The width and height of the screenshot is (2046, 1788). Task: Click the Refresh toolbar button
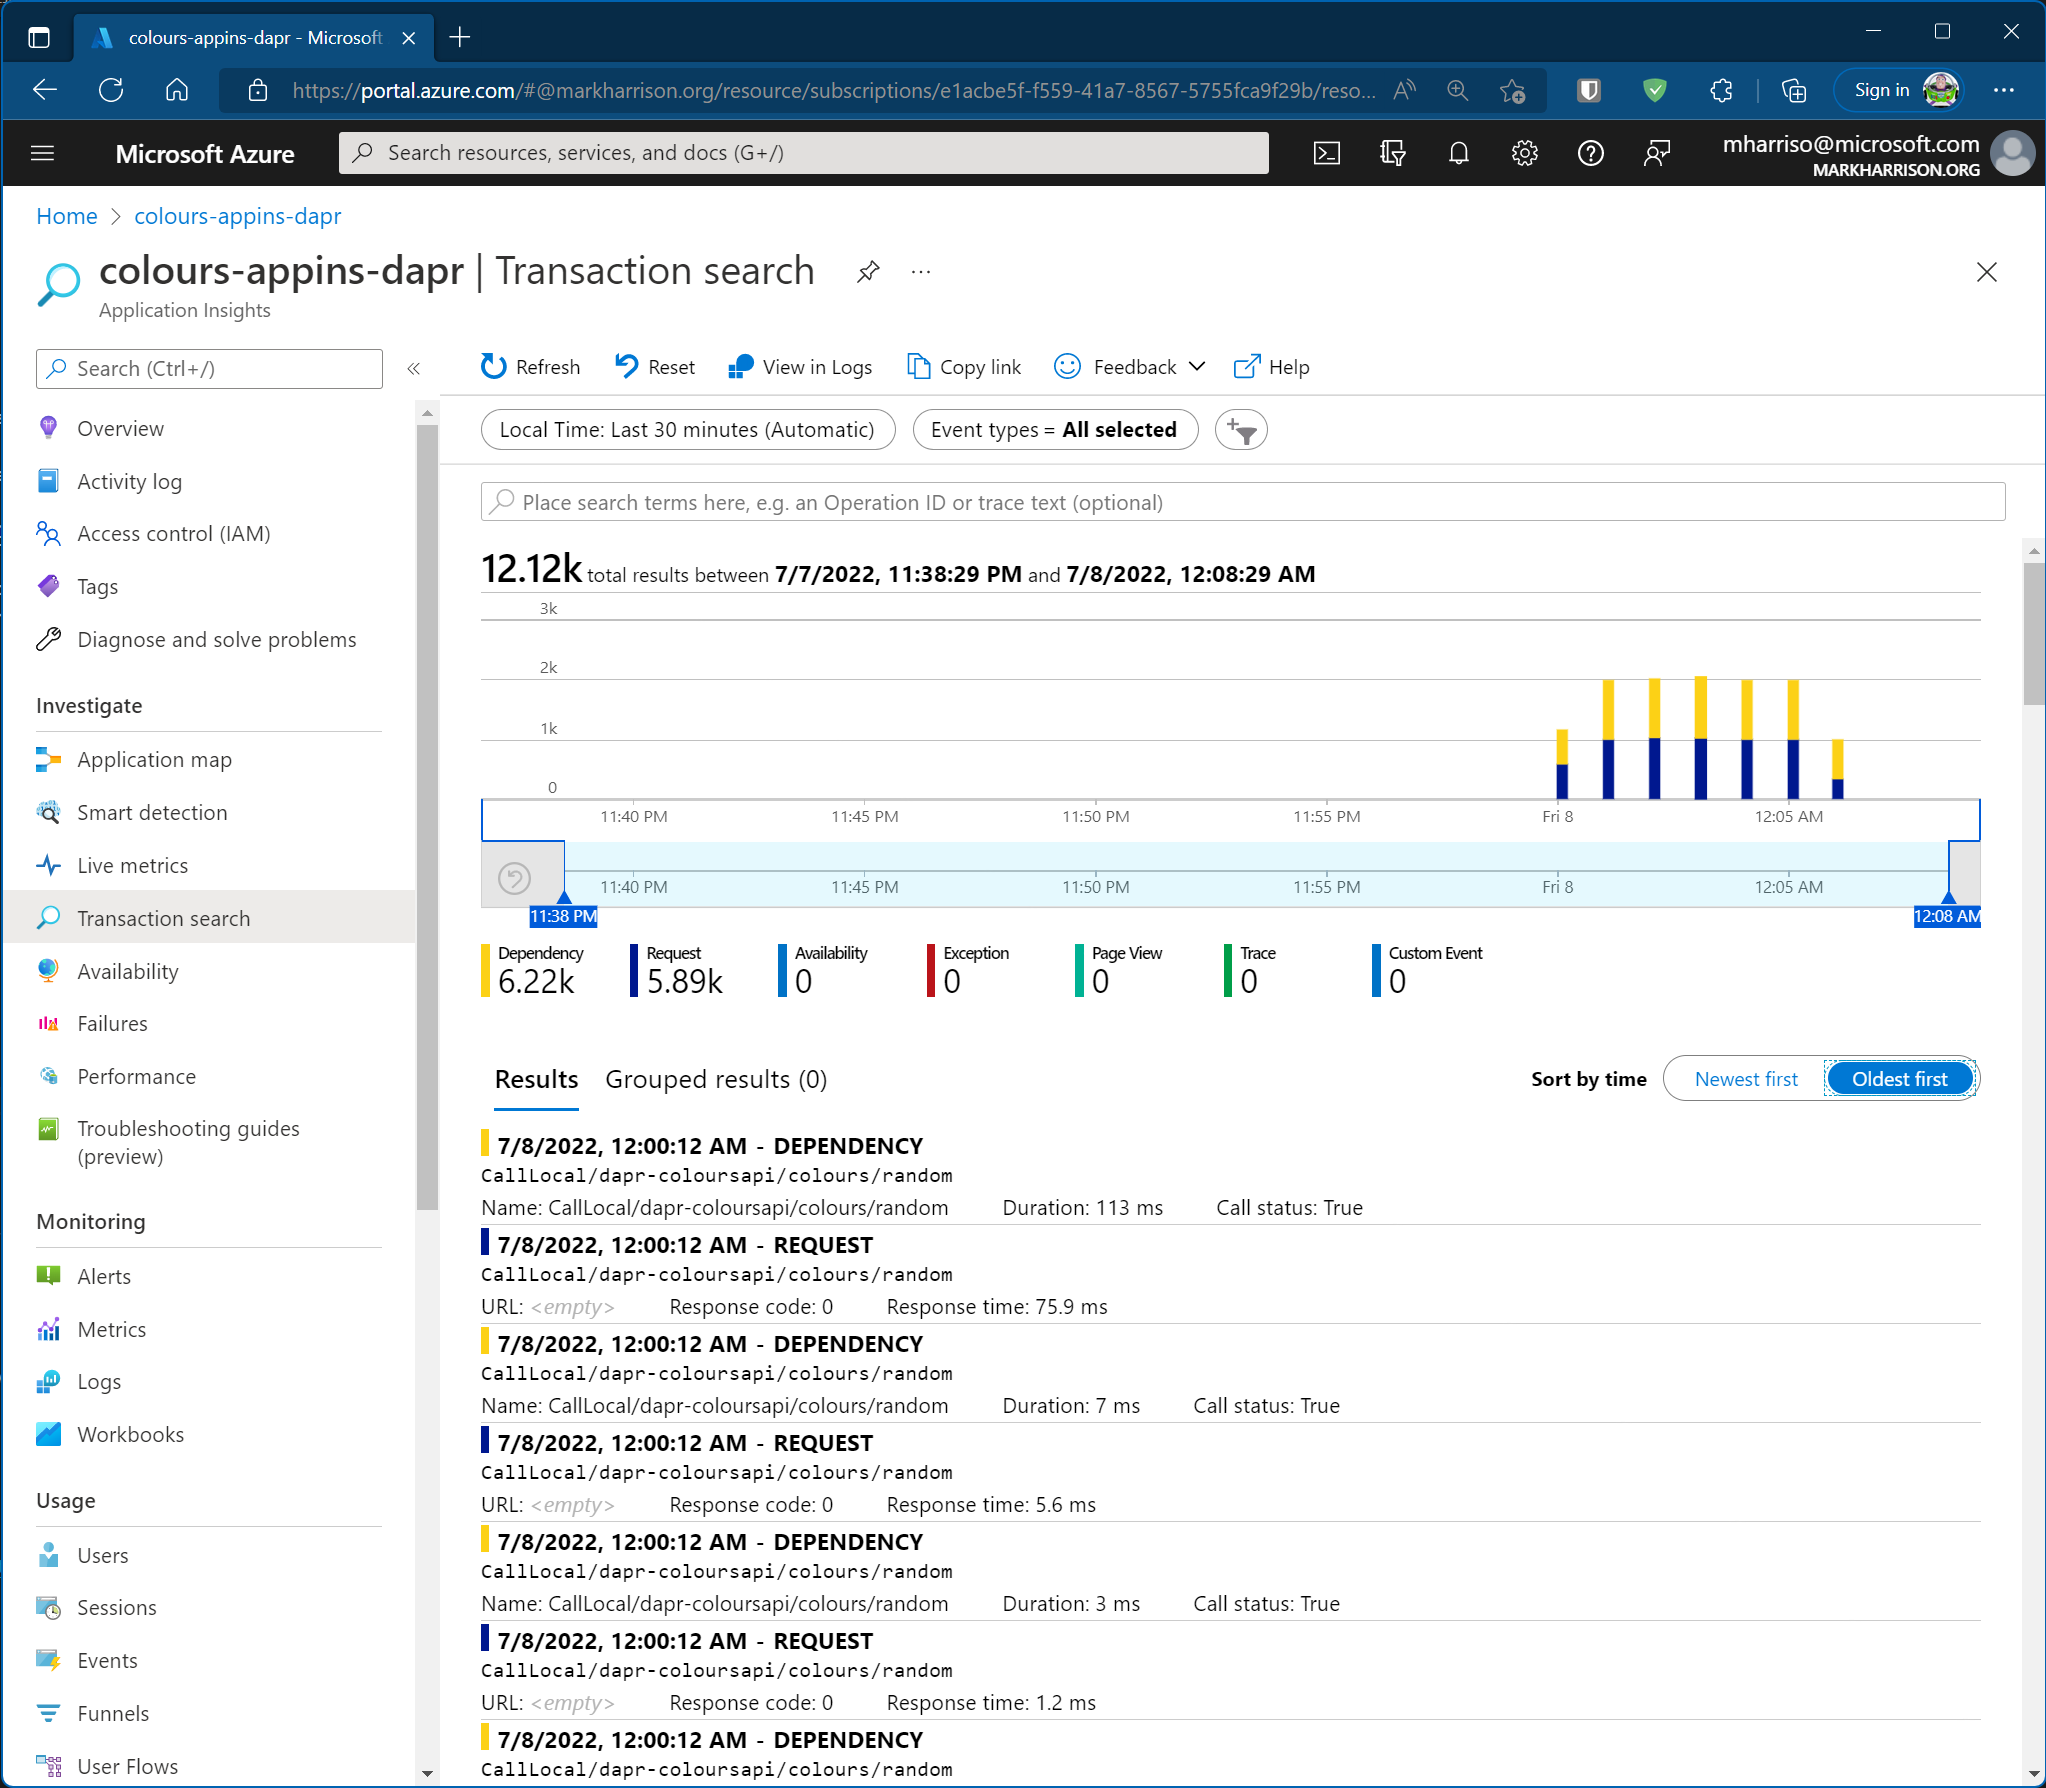pyautogui.click(x=530, y=367)
